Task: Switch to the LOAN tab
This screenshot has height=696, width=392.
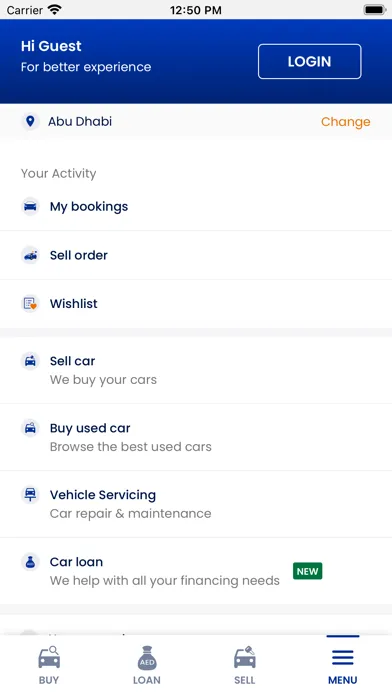Action: coord(147,665)
